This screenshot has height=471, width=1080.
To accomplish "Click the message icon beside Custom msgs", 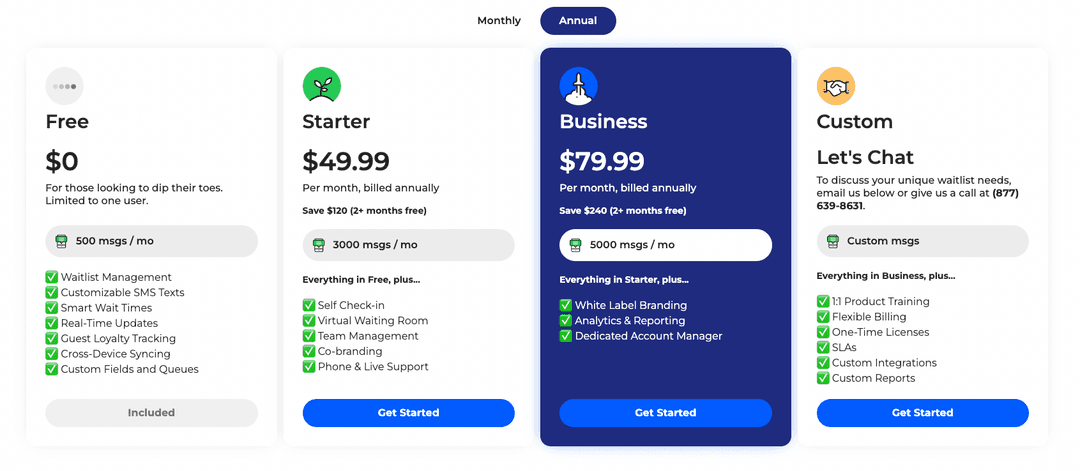I will (x=833, y=241).
